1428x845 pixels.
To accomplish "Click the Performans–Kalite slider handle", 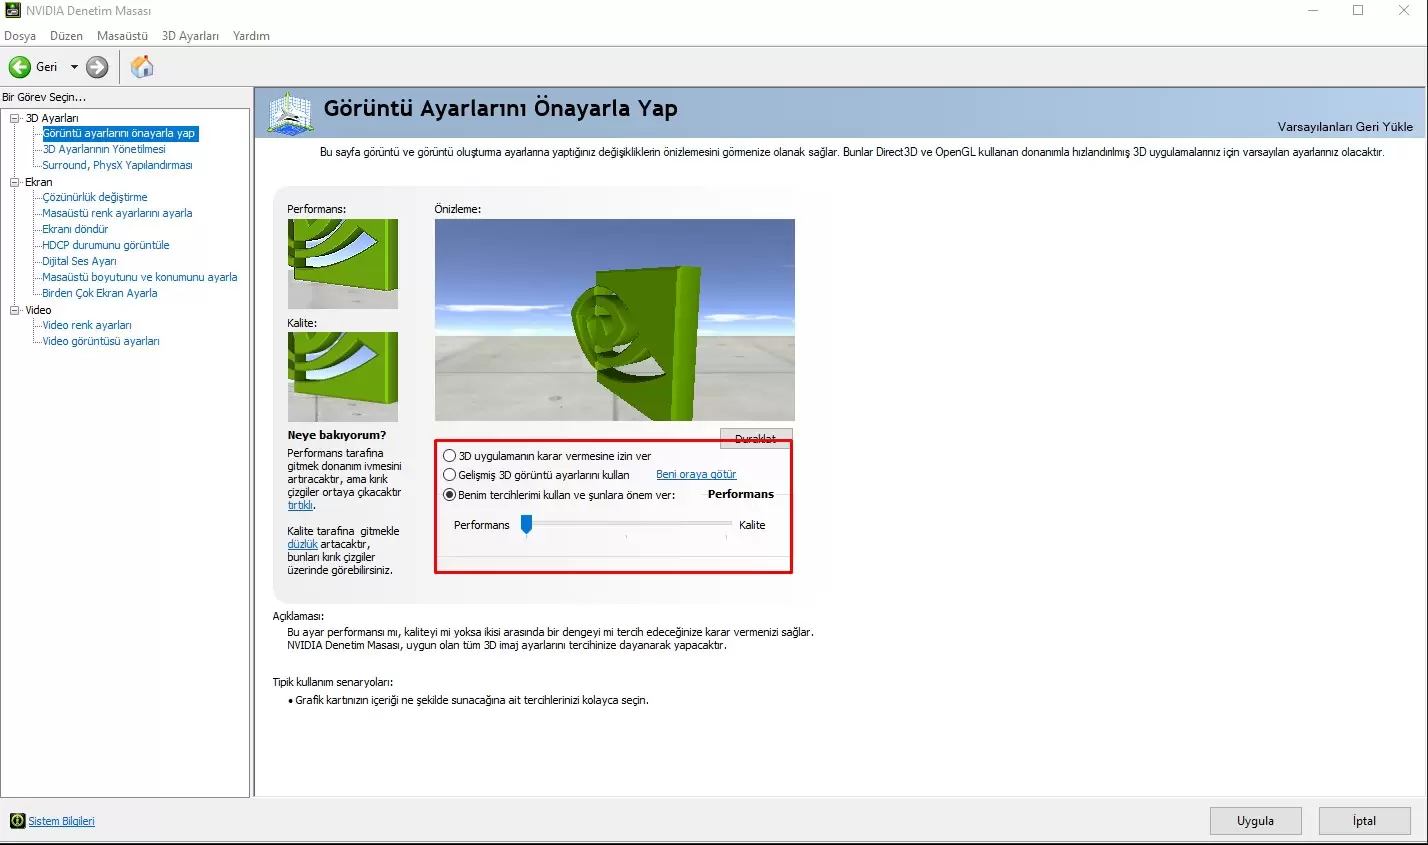I will pos(527,524).
